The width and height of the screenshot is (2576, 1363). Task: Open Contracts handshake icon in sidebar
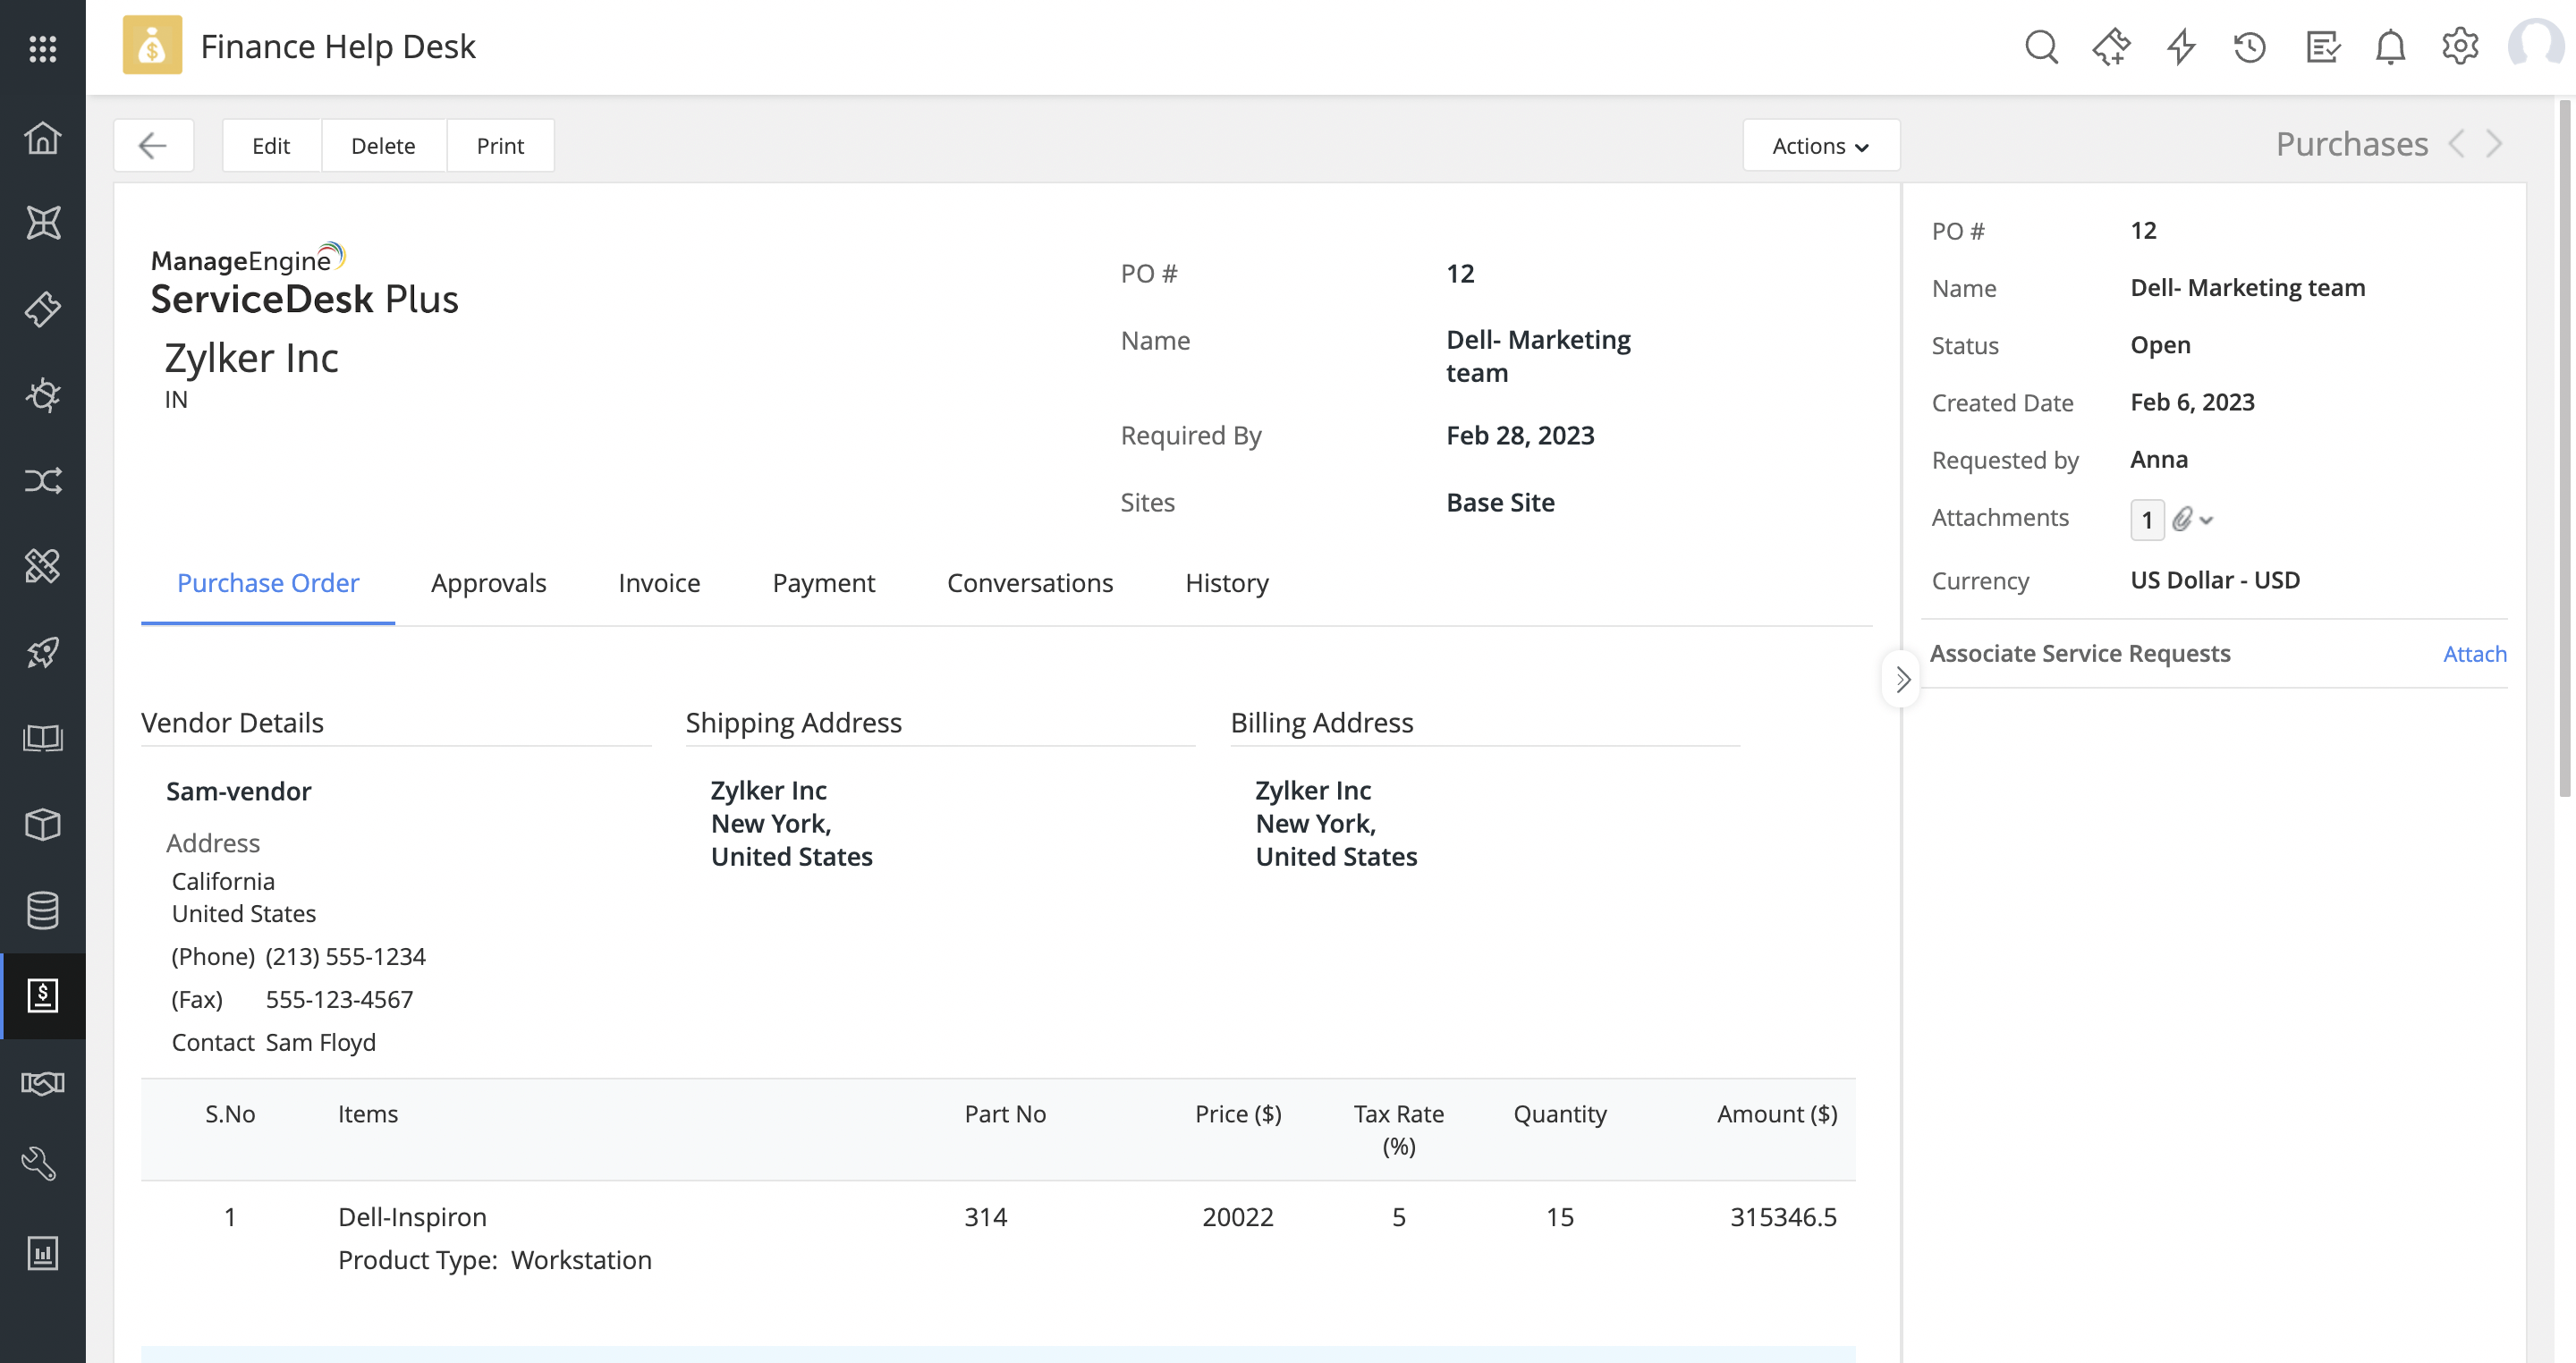[42, 1082]
